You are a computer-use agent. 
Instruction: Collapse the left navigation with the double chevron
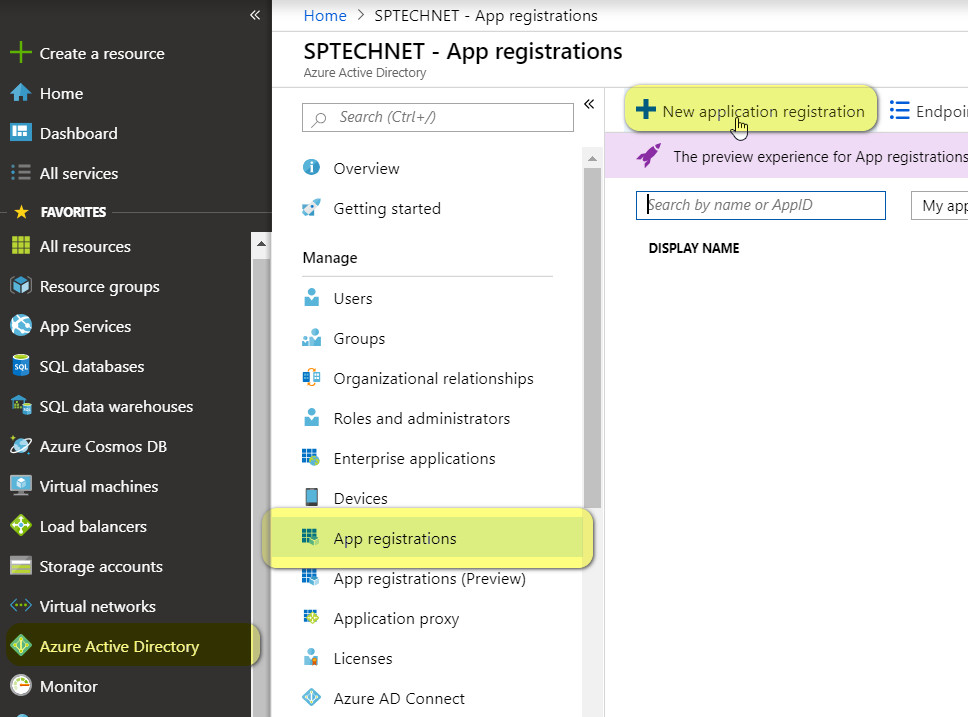[255, 15]
